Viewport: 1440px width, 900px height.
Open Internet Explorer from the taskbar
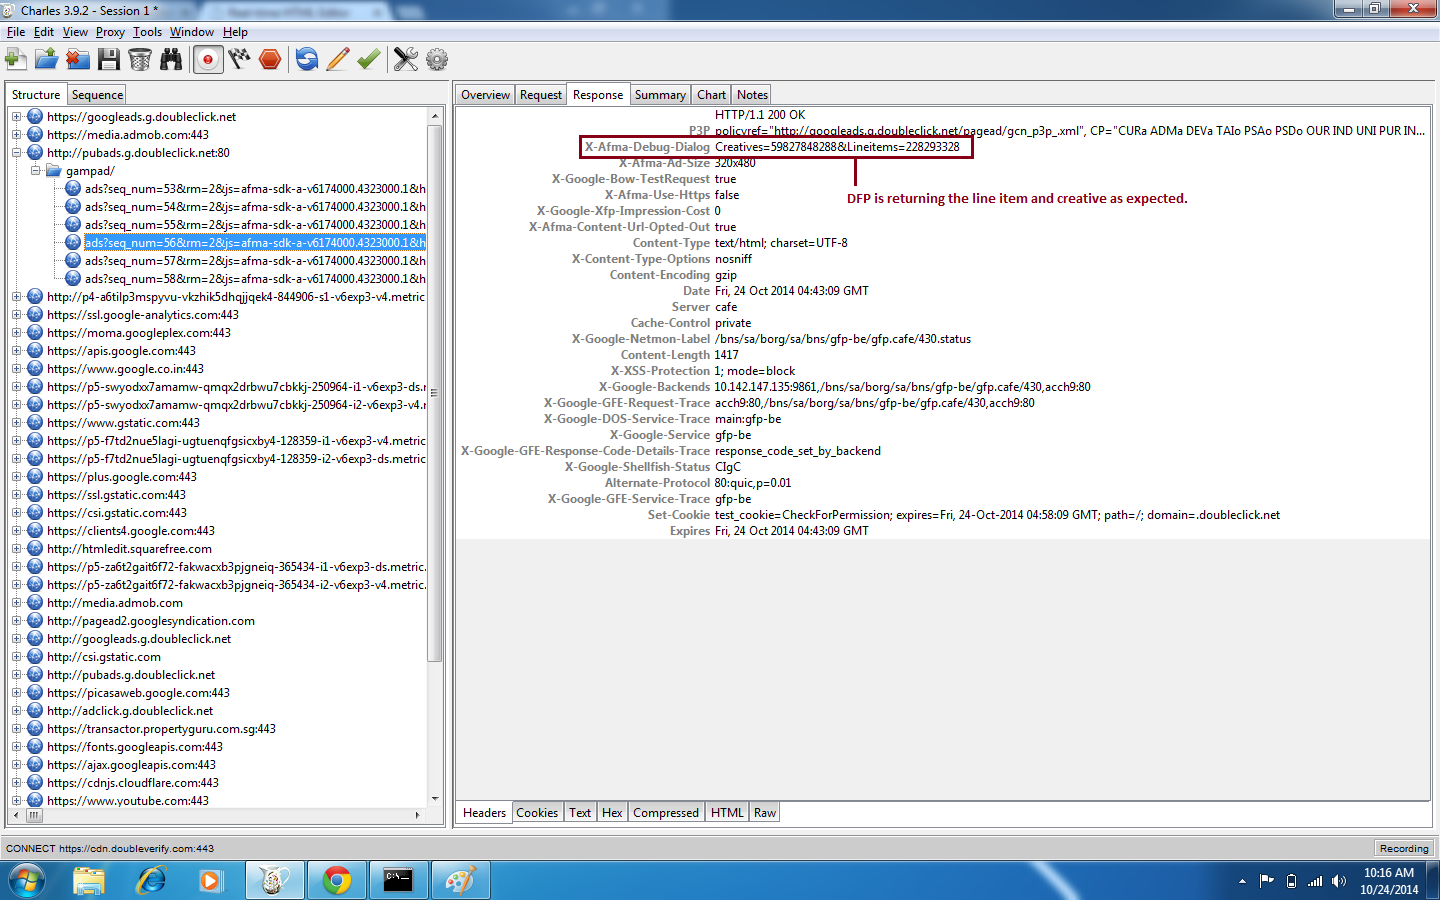tap(151, 881)
